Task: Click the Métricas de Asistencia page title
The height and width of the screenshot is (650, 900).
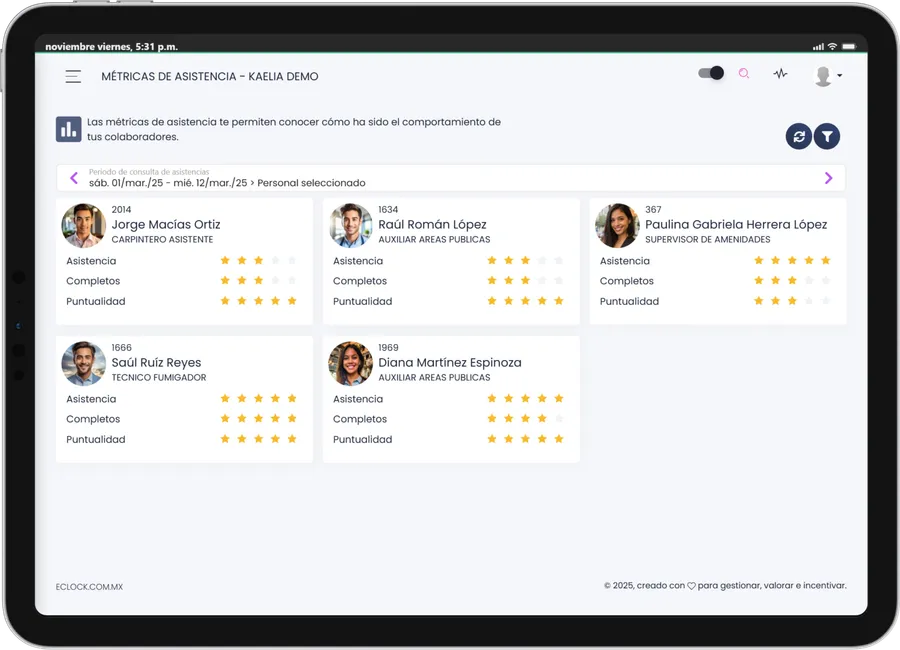Action: click(x=210, y=76)
